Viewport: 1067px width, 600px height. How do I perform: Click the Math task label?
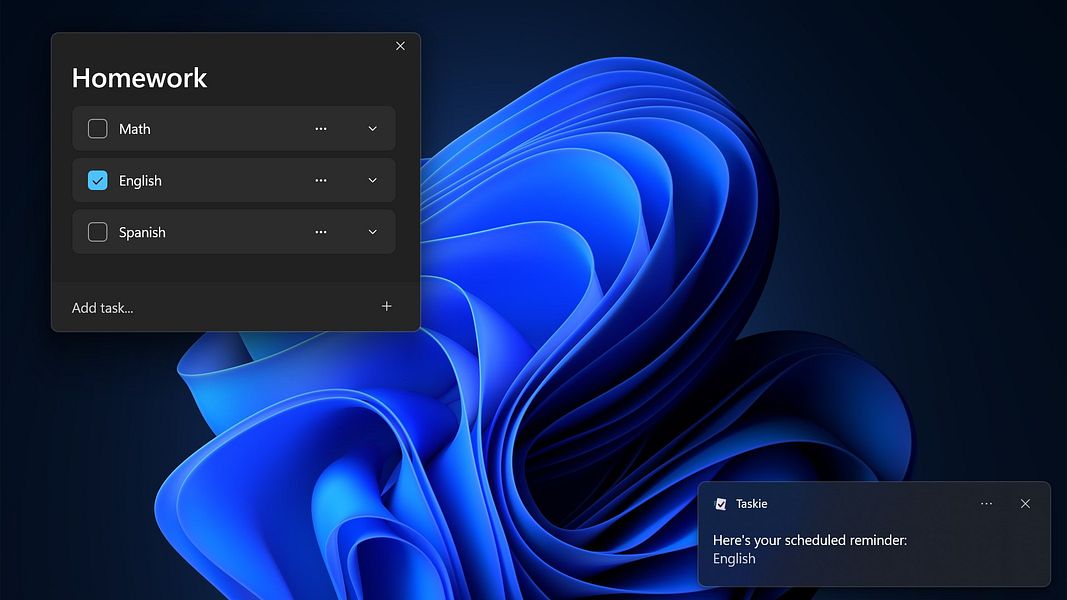[135, 129]
